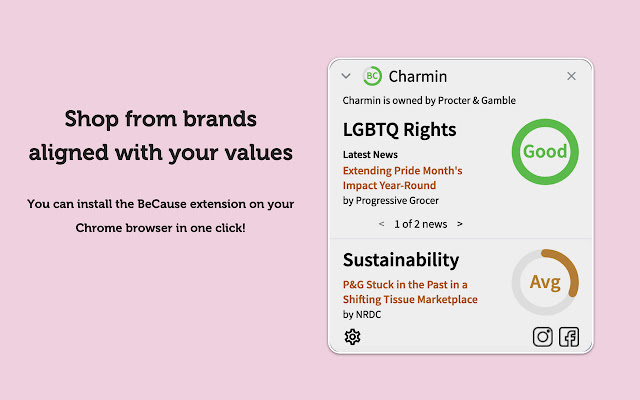Click the '1 of 2 news' counter

(x=420, y=224)
